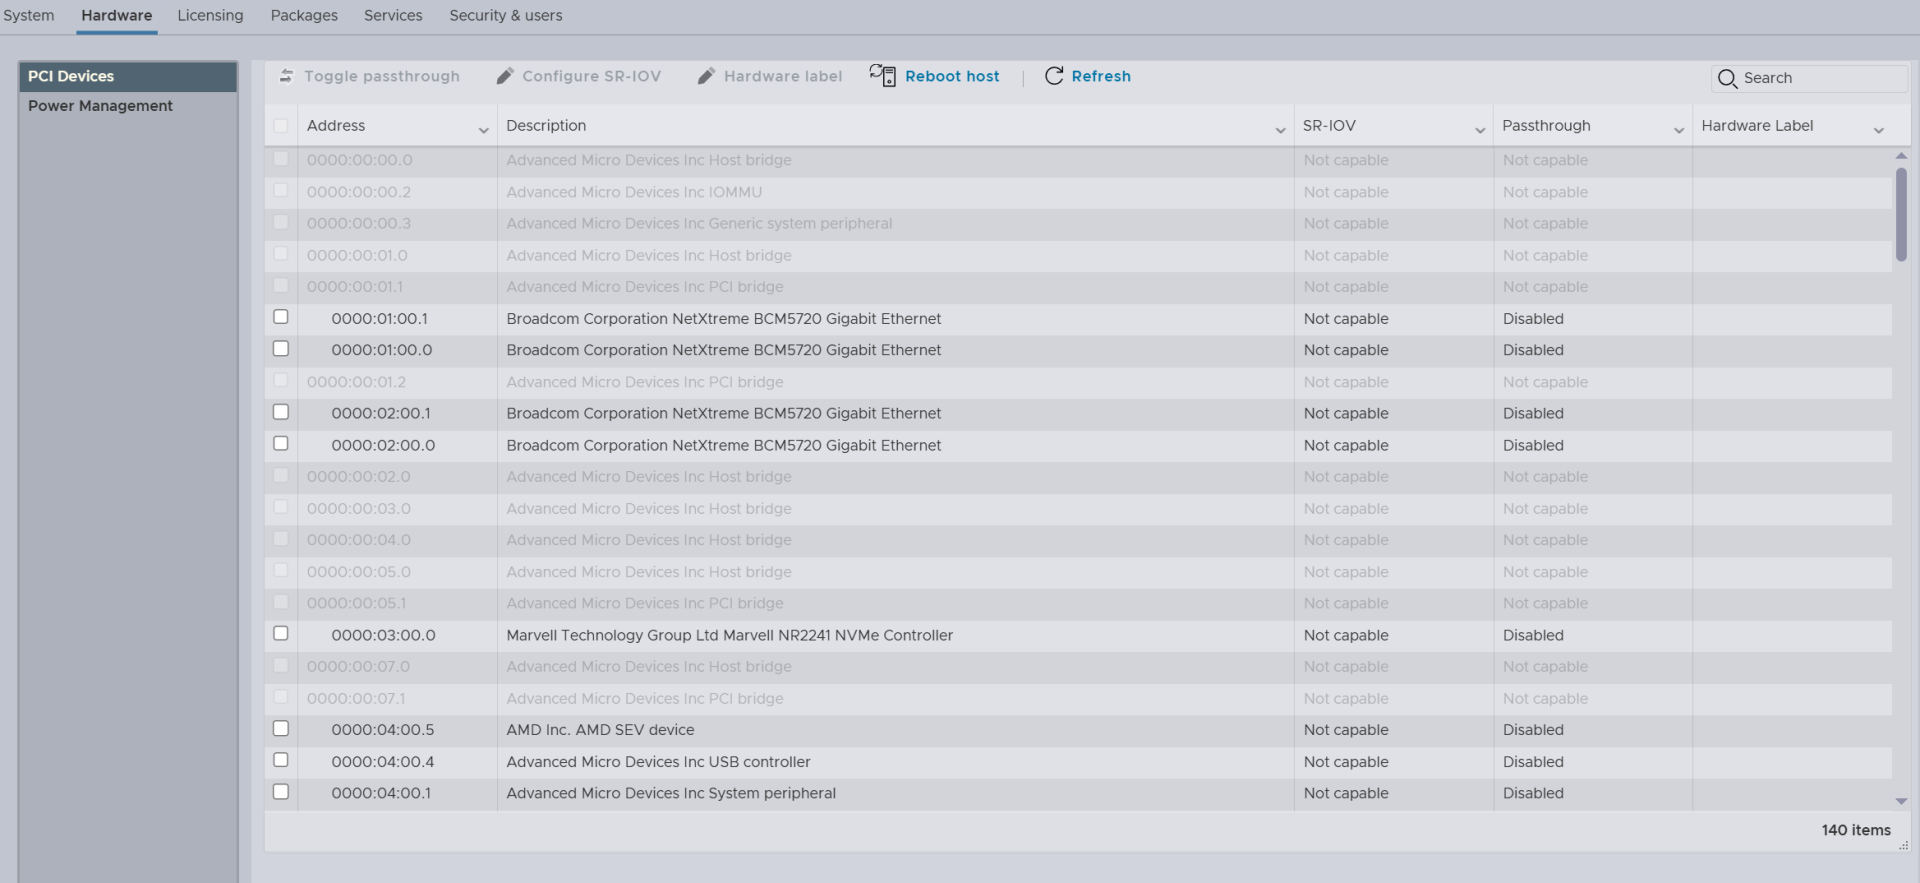Image resolution: width=1920 pixels, height=883 pixels.
Task: Open the Security & users tab
Action: click(505, 16)
